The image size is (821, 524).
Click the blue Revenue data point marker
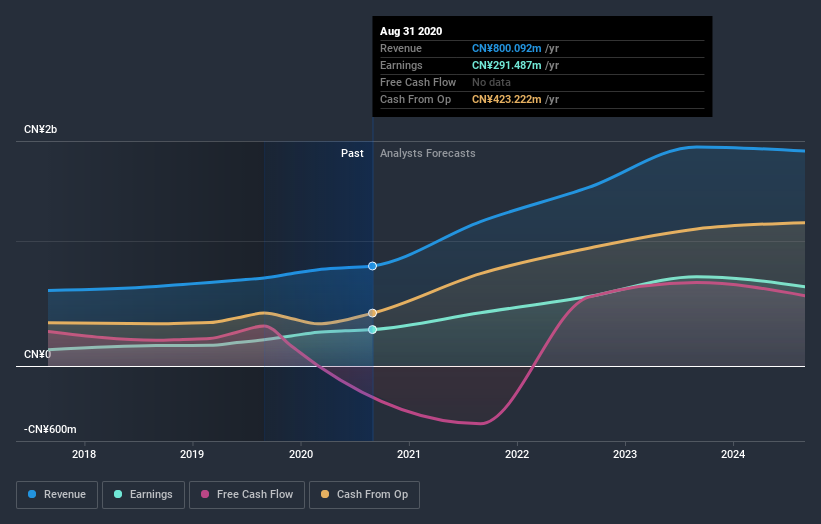(372, 266)
